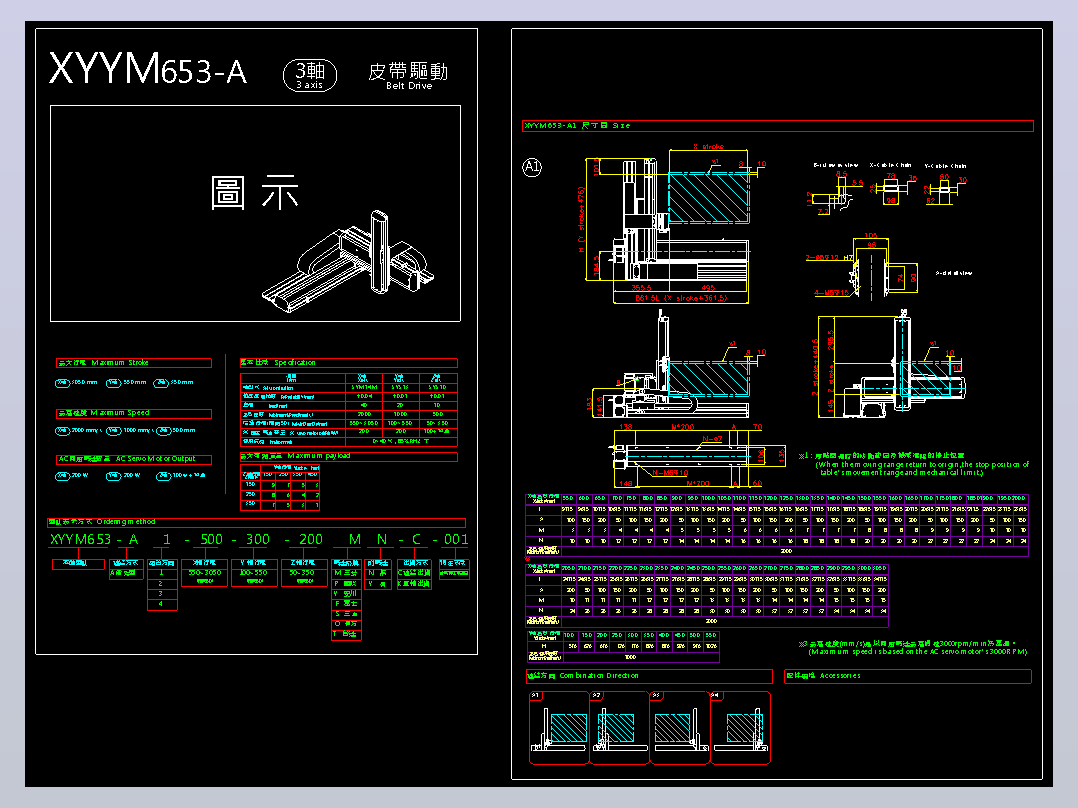This screenshot has height=808, width=1078.
Task: Click the XYYM653-A drawing title
Action: (148, 69)
